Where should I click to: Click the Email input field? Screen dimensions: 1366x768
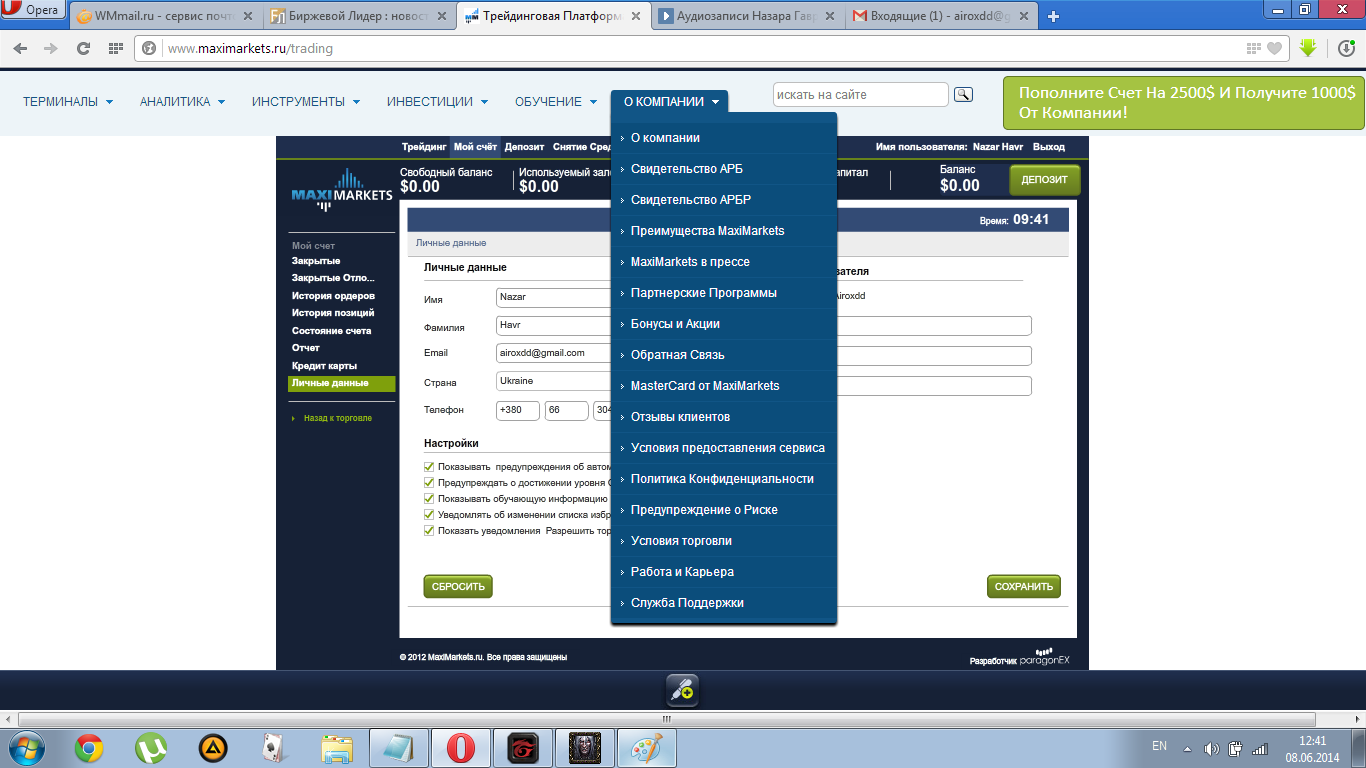click(553, 353)
